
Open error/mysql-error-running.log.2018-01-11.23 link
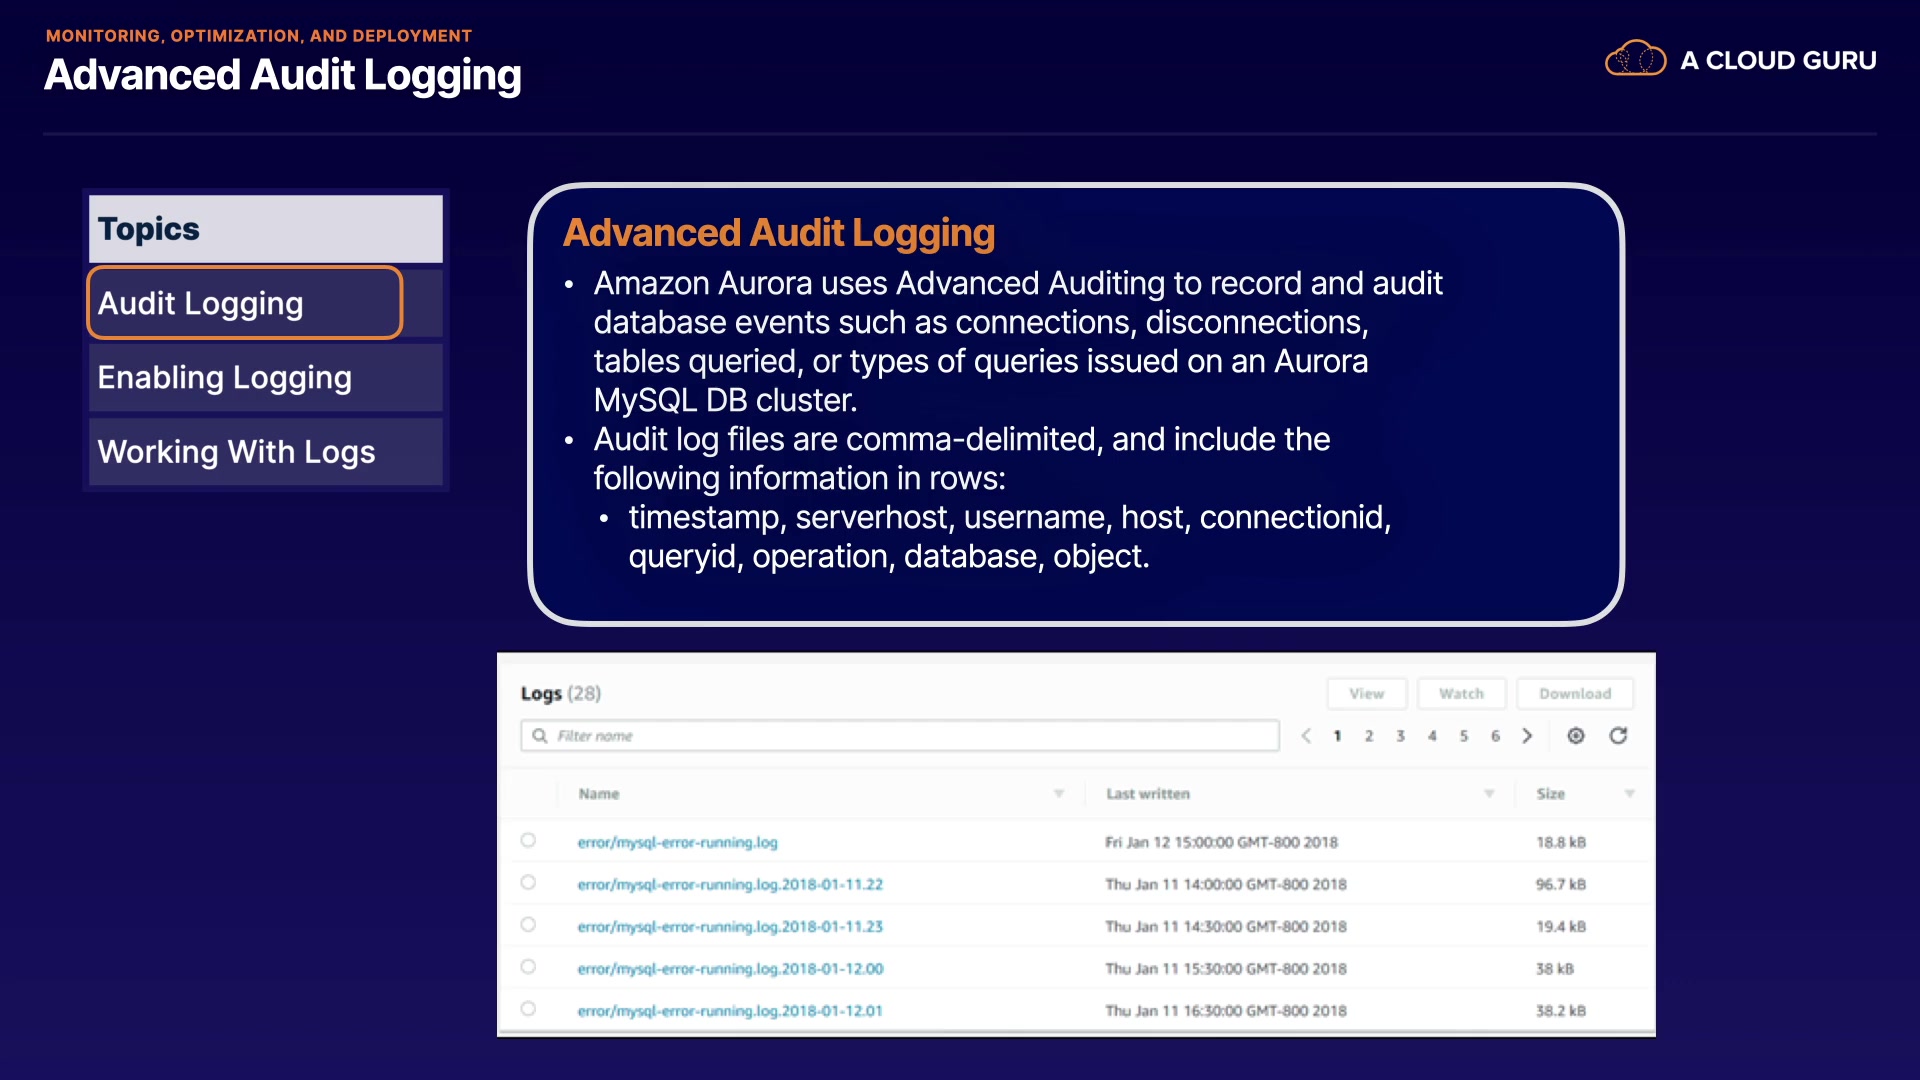click(730, 927)
